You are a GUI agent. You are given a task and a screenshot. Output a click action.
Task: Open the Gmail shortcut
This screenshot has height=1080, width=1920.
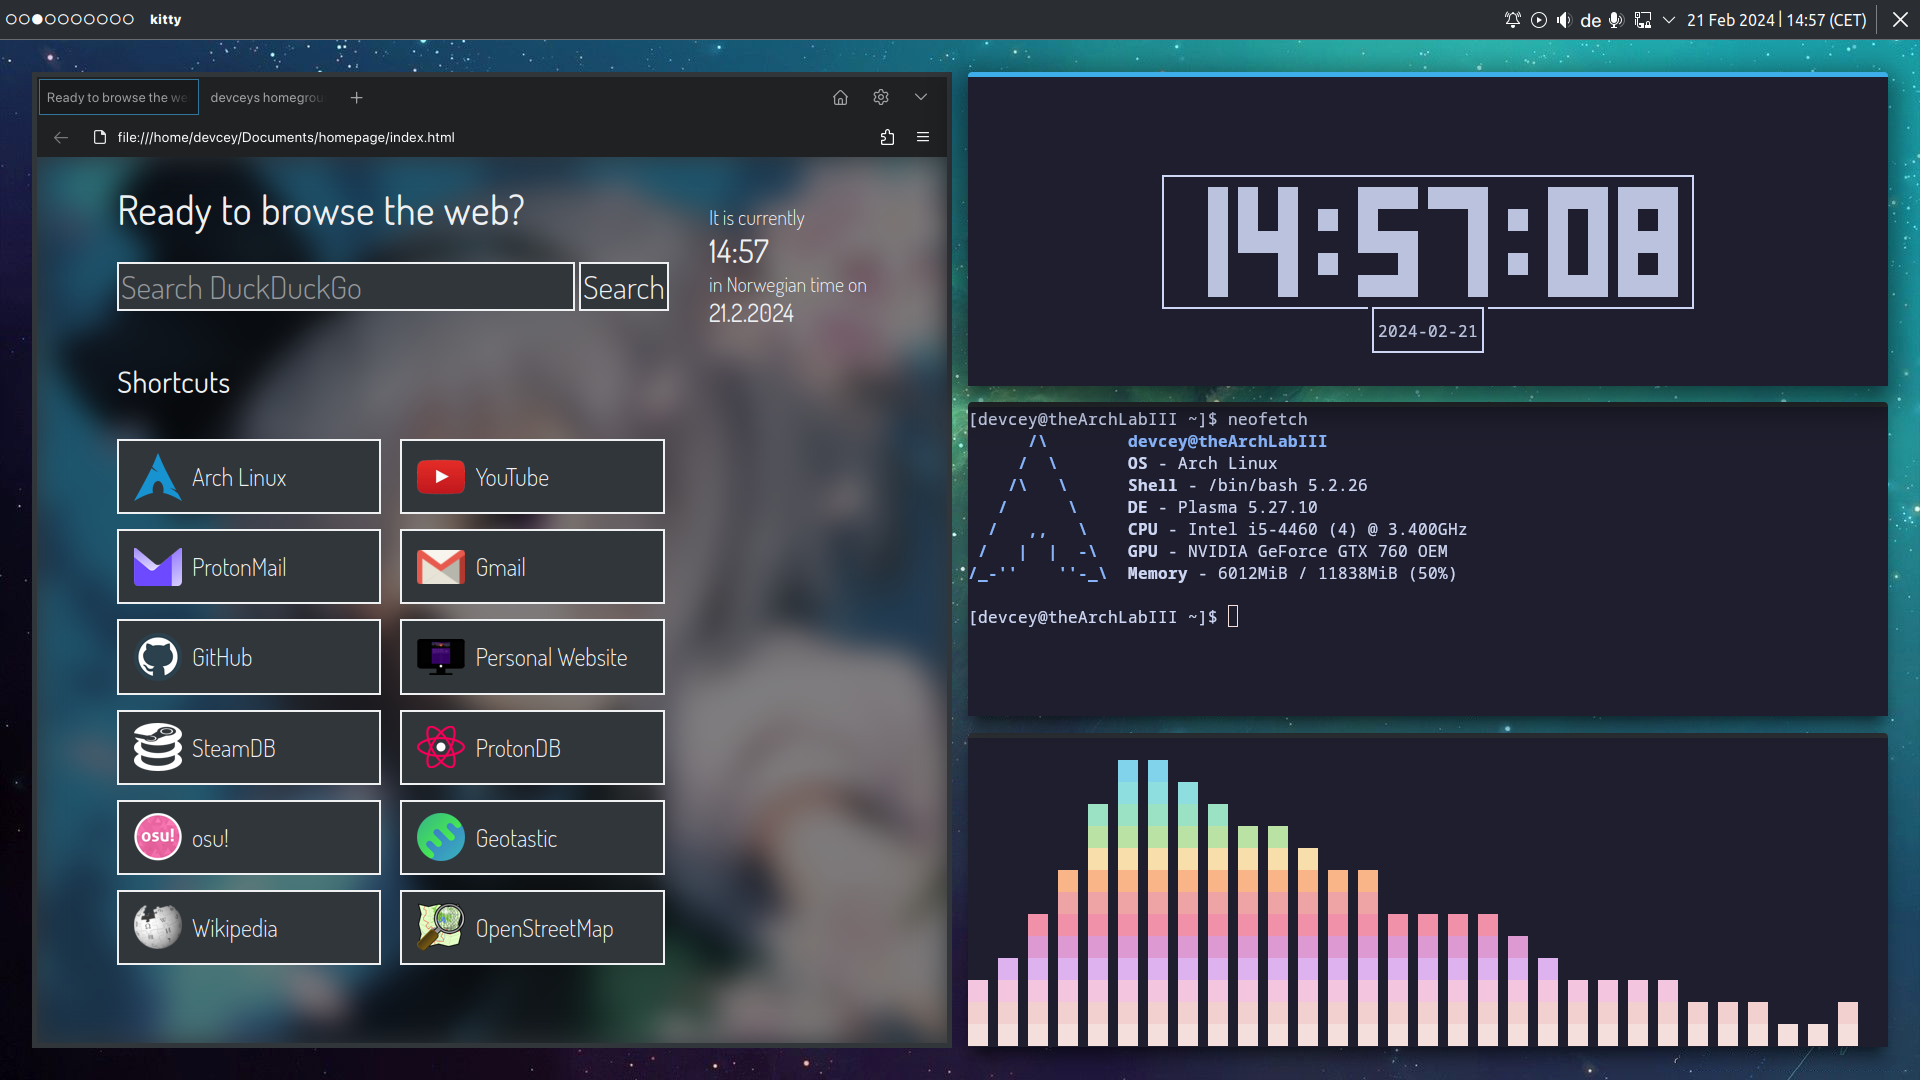tap(532, 567)
